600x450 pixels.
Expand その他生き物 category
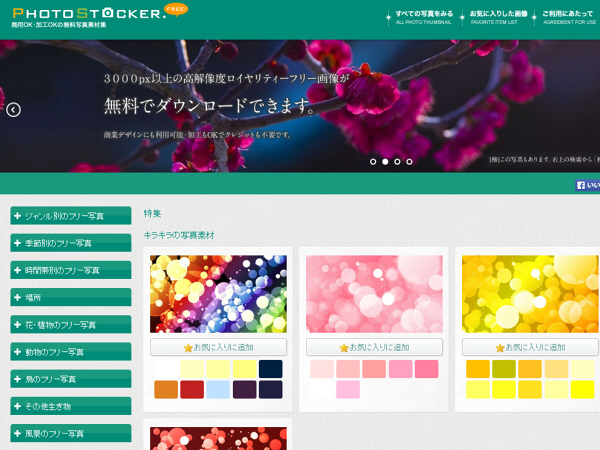pyautogui.click(x=71, y=406)
